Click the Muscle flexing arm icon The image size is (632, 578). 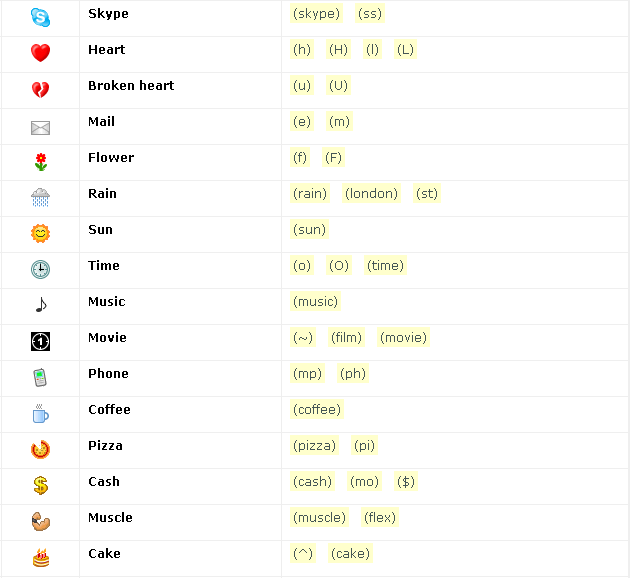tap(40, 521)
